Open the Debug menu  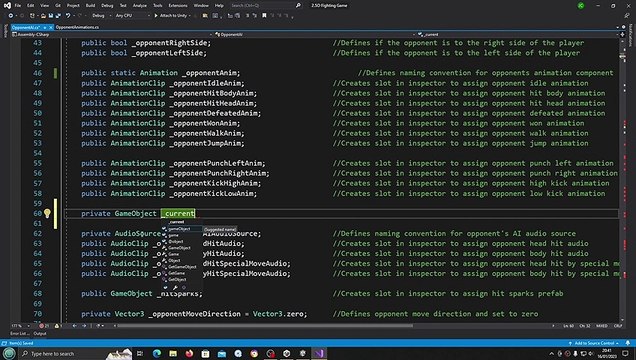coord(107,6)
